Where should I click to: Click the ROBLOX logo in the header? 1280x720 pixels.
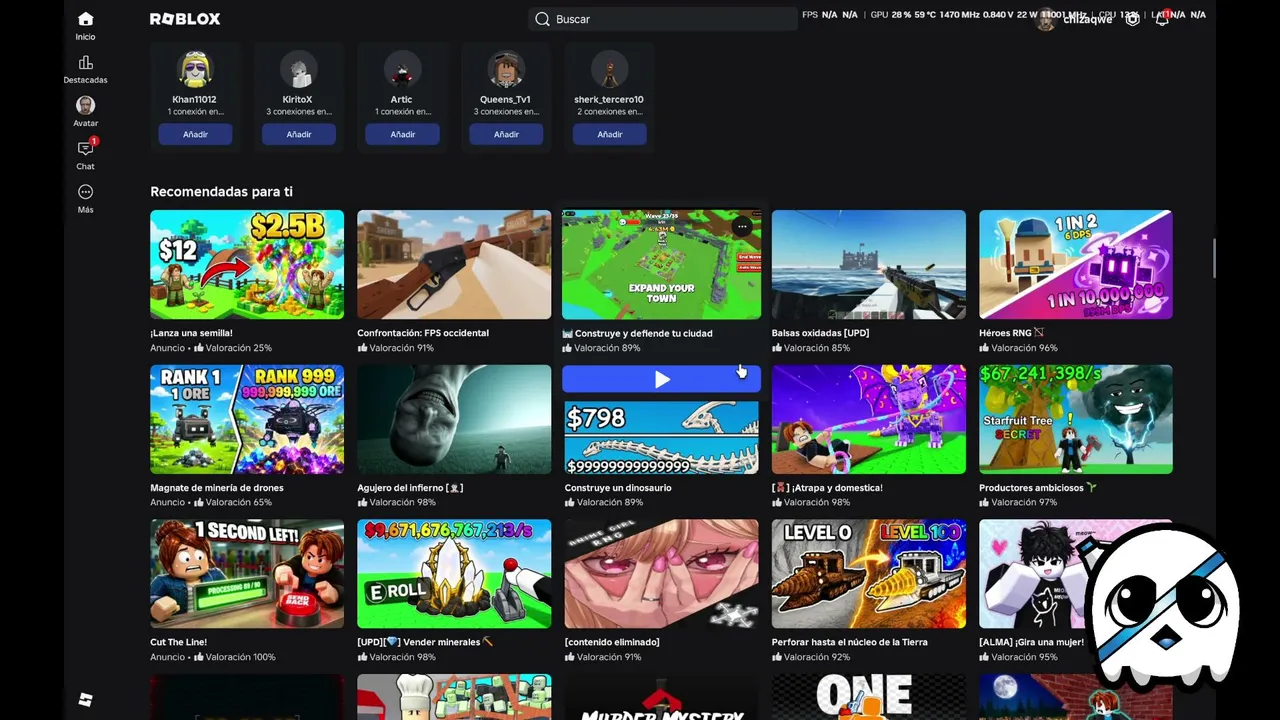(x=185, y=19)
